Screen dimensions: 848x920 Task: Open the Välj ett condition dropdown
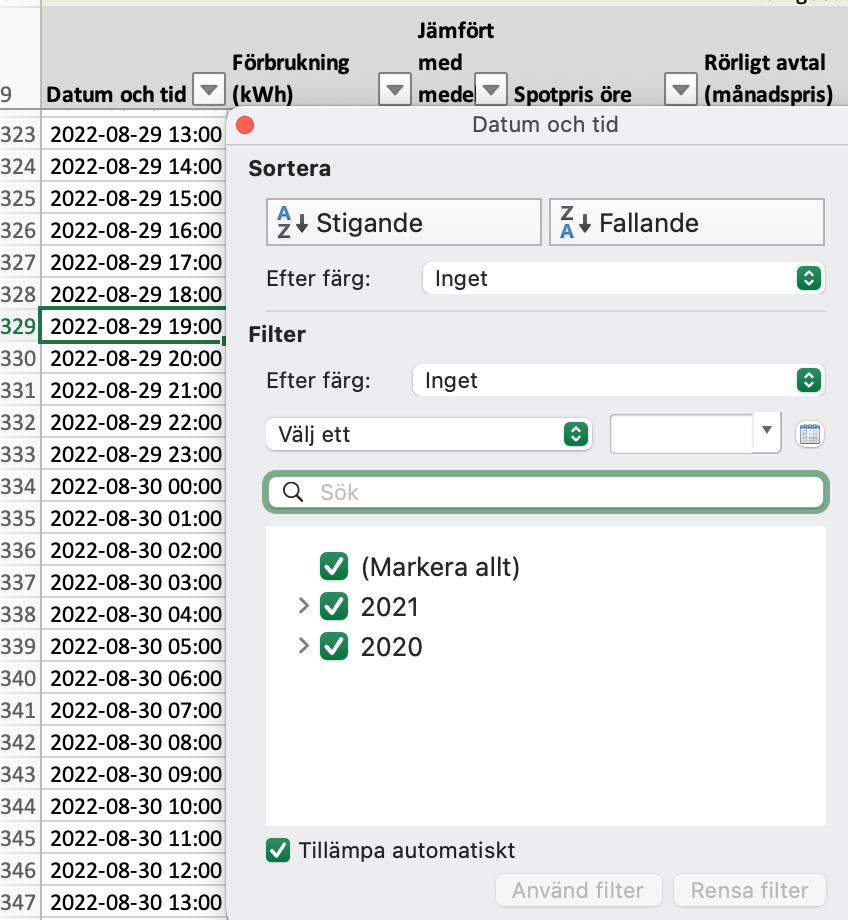click(x=428, y=434)
